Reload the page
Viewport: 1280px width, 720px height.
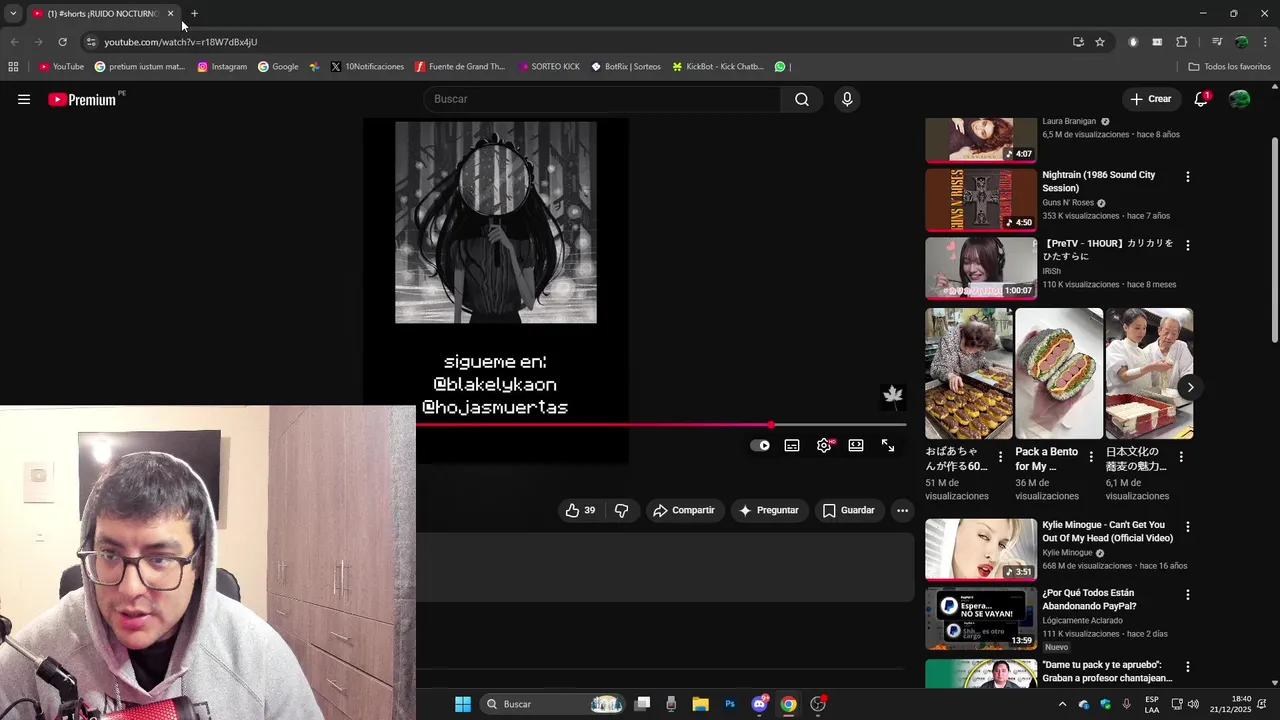pyautogui.click(x=62, y=42)
